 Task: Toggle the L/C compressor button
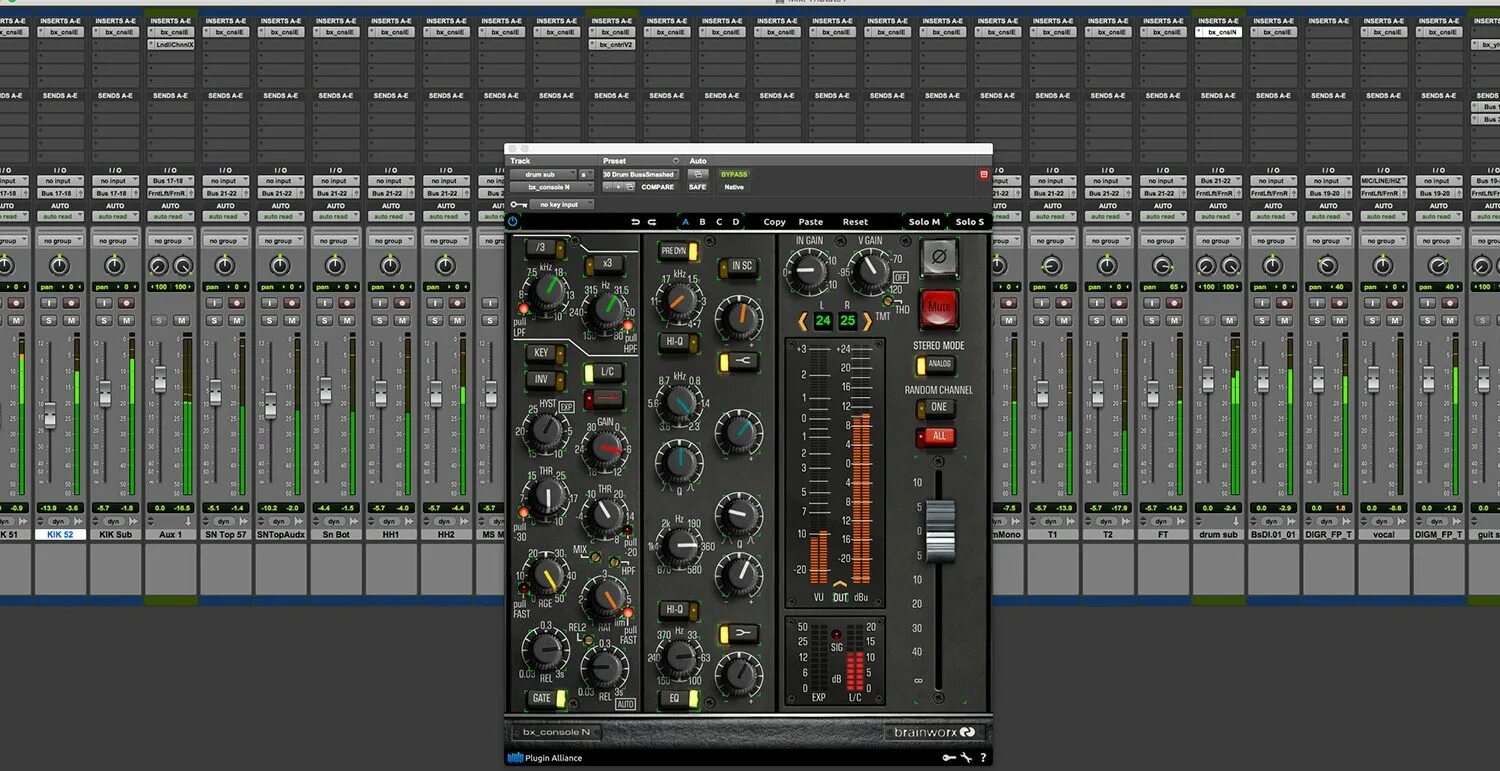pos(604,372)
